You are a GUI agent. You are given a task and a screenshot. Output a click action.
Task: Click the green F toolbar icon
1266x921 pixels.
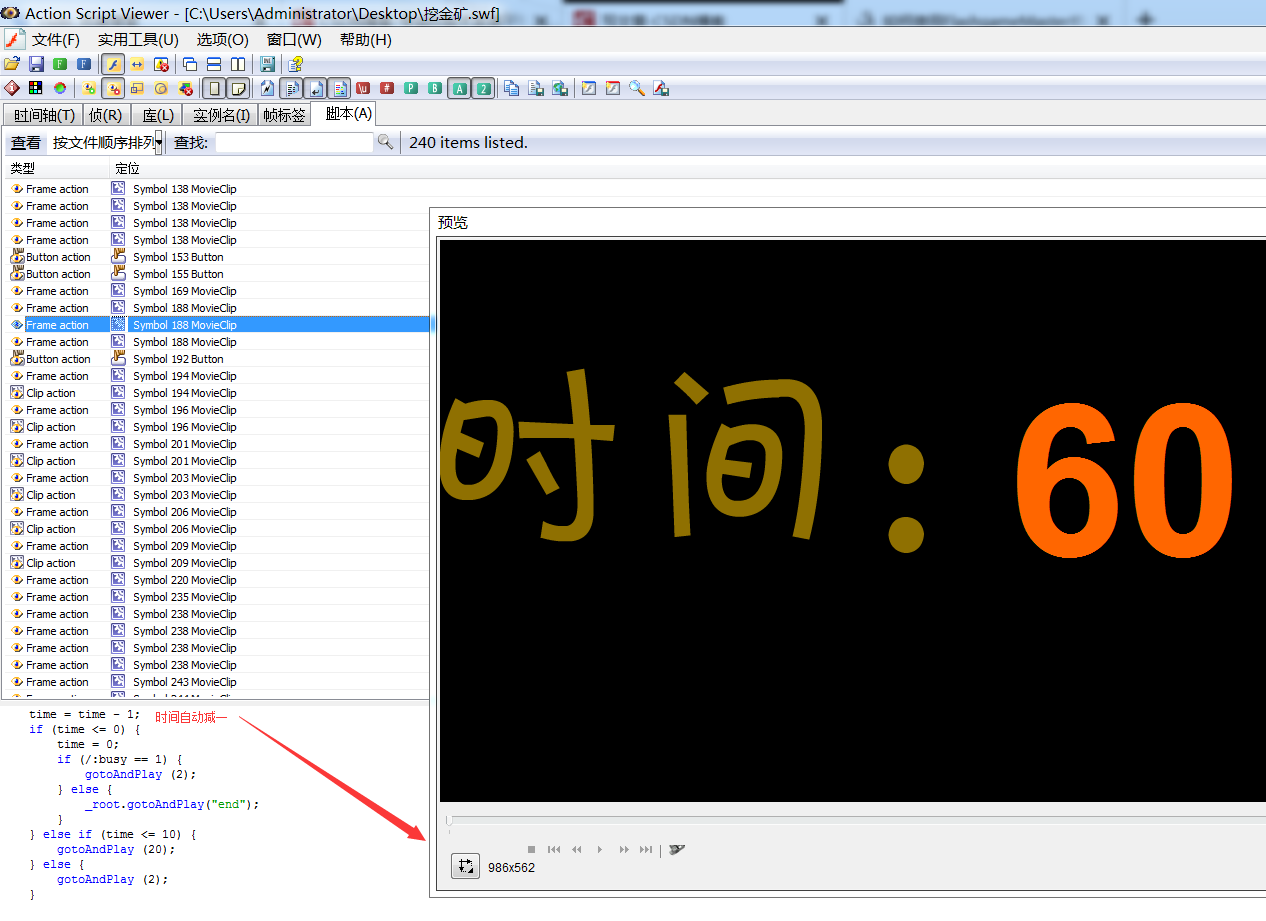[60, 64]
